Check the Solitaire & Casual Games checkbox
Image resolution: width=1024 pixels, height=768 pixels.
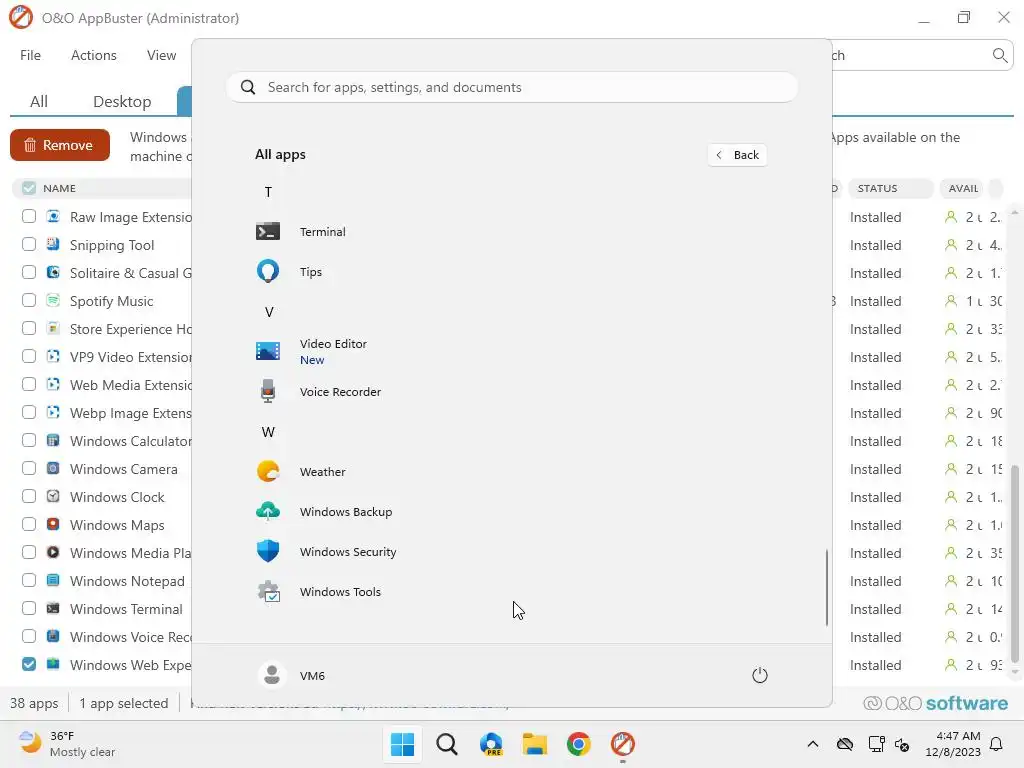(29, 272)
